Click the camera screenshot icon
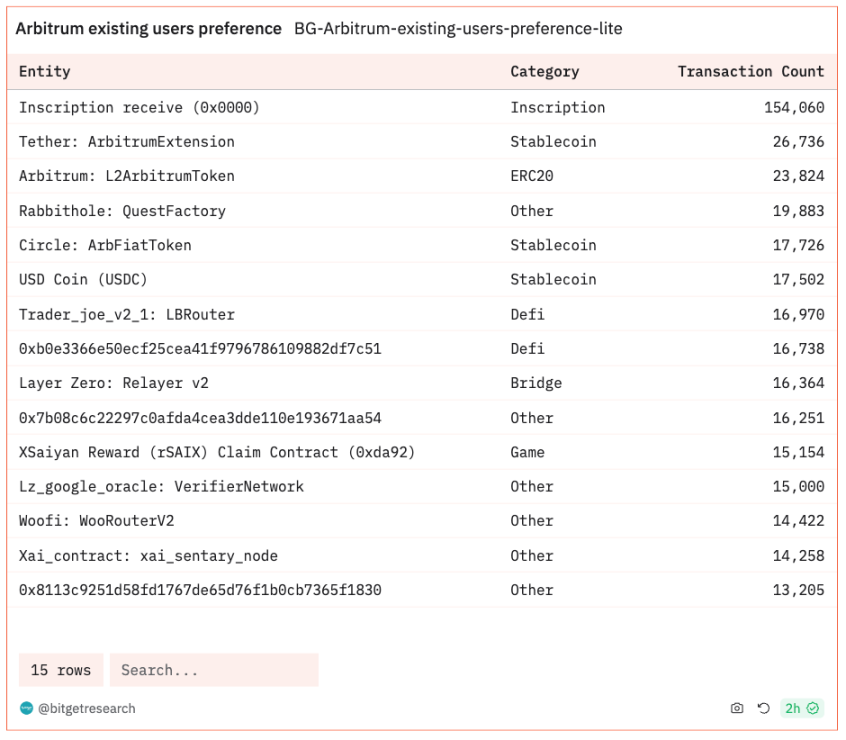 tap(737, 708)
